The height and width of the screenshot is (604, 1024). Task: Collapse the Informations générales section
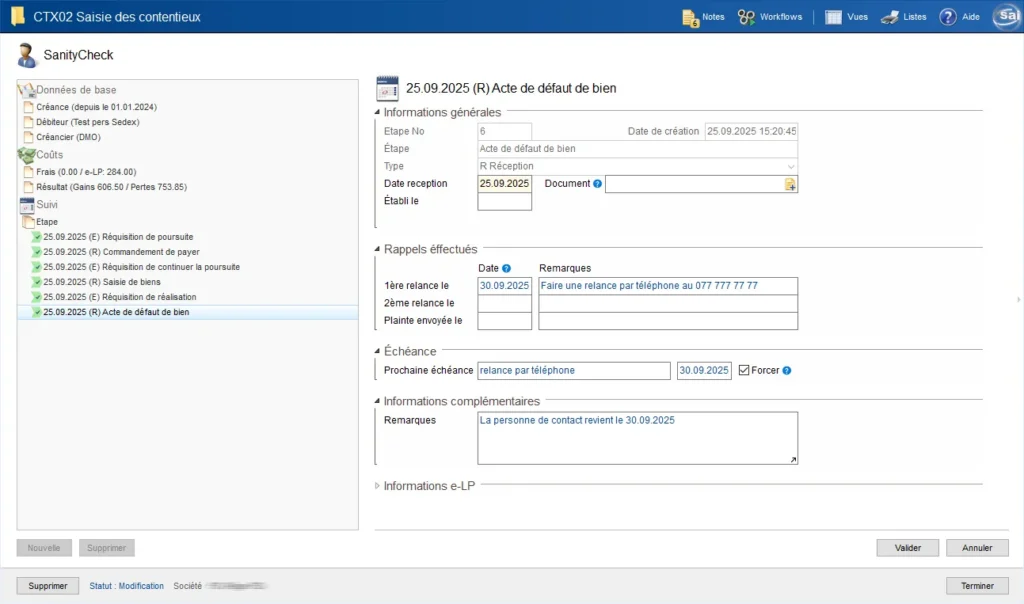[x=377, y=112]
